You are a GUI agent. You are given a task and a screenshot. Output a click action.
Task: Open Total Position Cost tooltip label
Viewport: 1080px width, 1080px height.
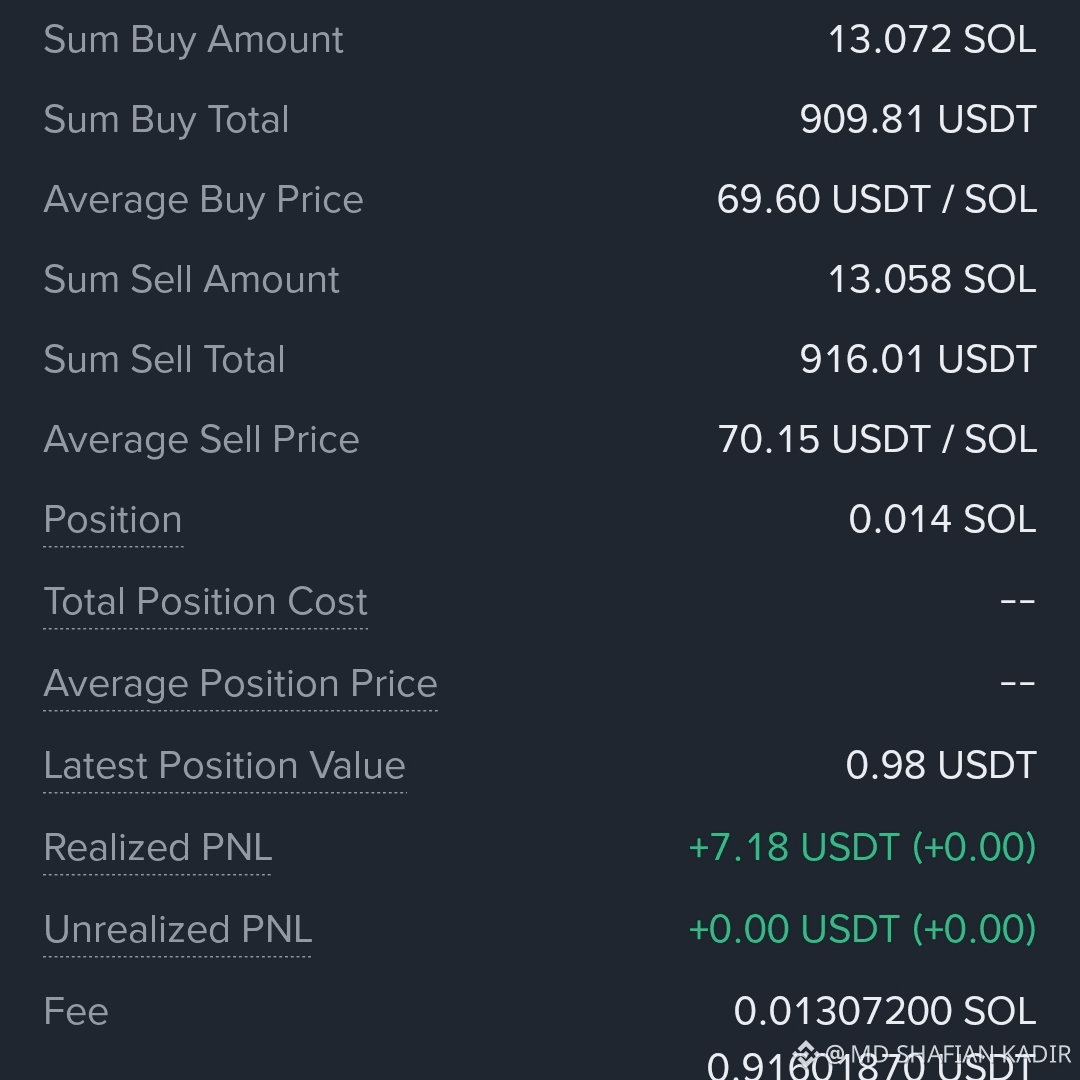point(205,601)
